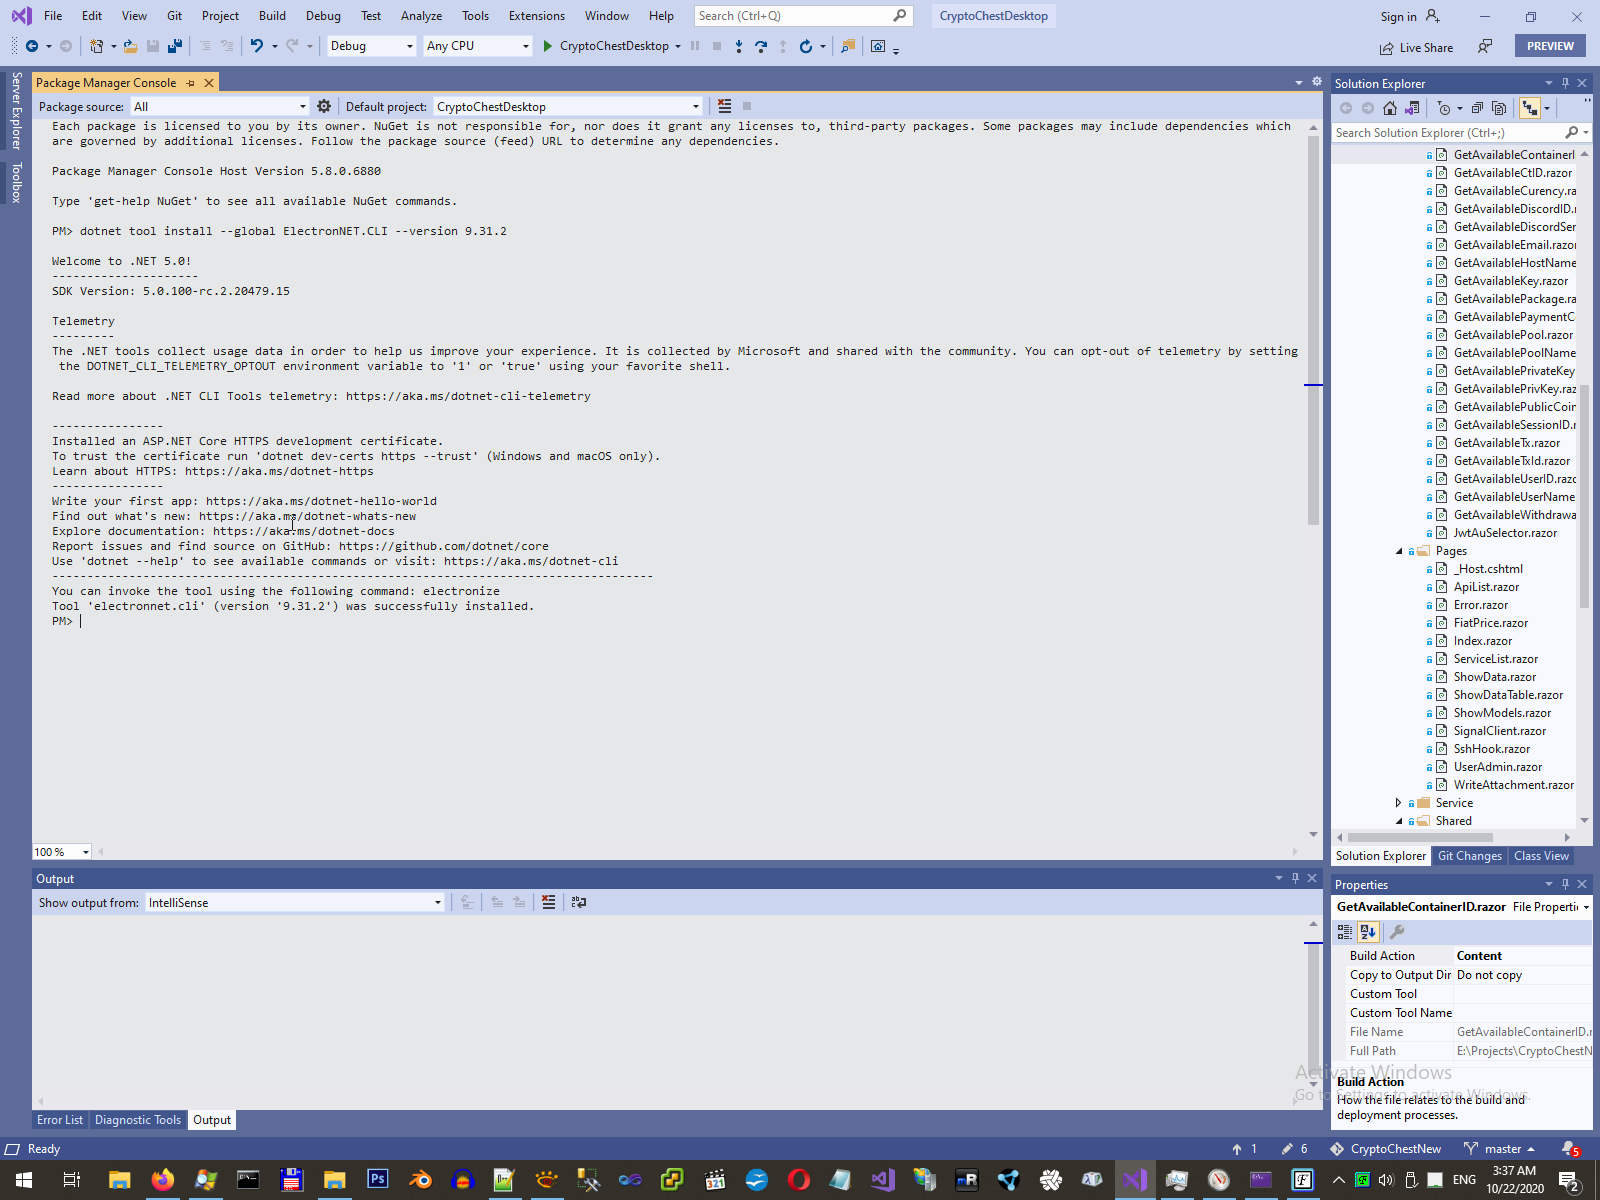Screen dimensions: 1600x1200
Task: Toggle word wrap in the Output window
Action: tap(579, 902)
